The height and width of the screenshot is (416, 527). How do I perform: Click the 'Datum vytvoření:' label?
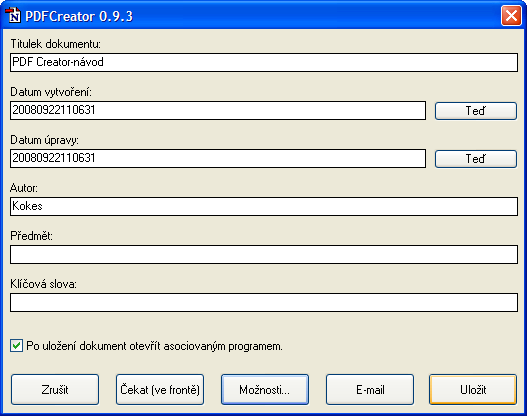click(51, 92)
